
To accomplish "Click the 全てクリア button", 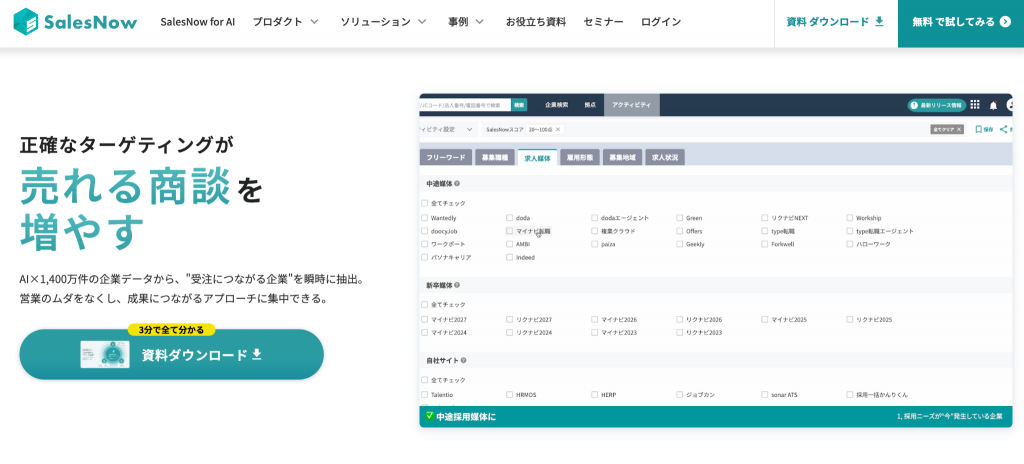I will pyautogui.click(x=947, y=129).
